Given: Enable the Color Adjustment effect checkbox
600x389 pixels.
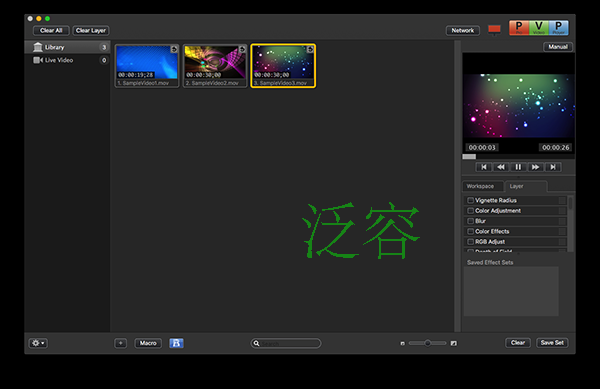Looking at the screenshot, I should [471, 211].
